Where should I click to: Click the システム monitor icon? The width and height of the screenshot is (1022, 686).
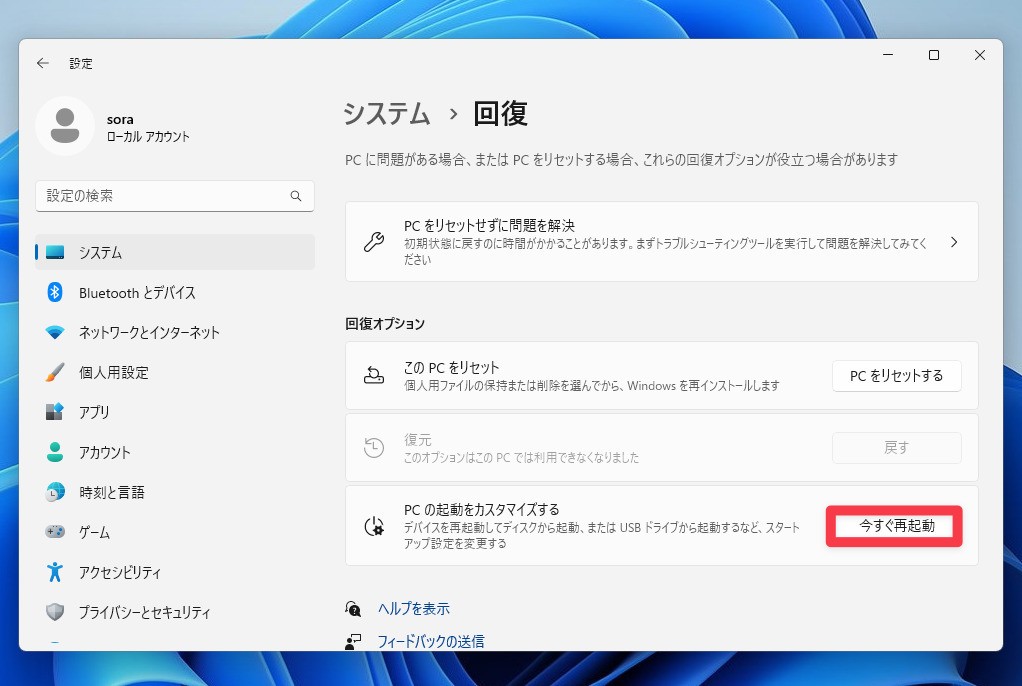(55, 252)
